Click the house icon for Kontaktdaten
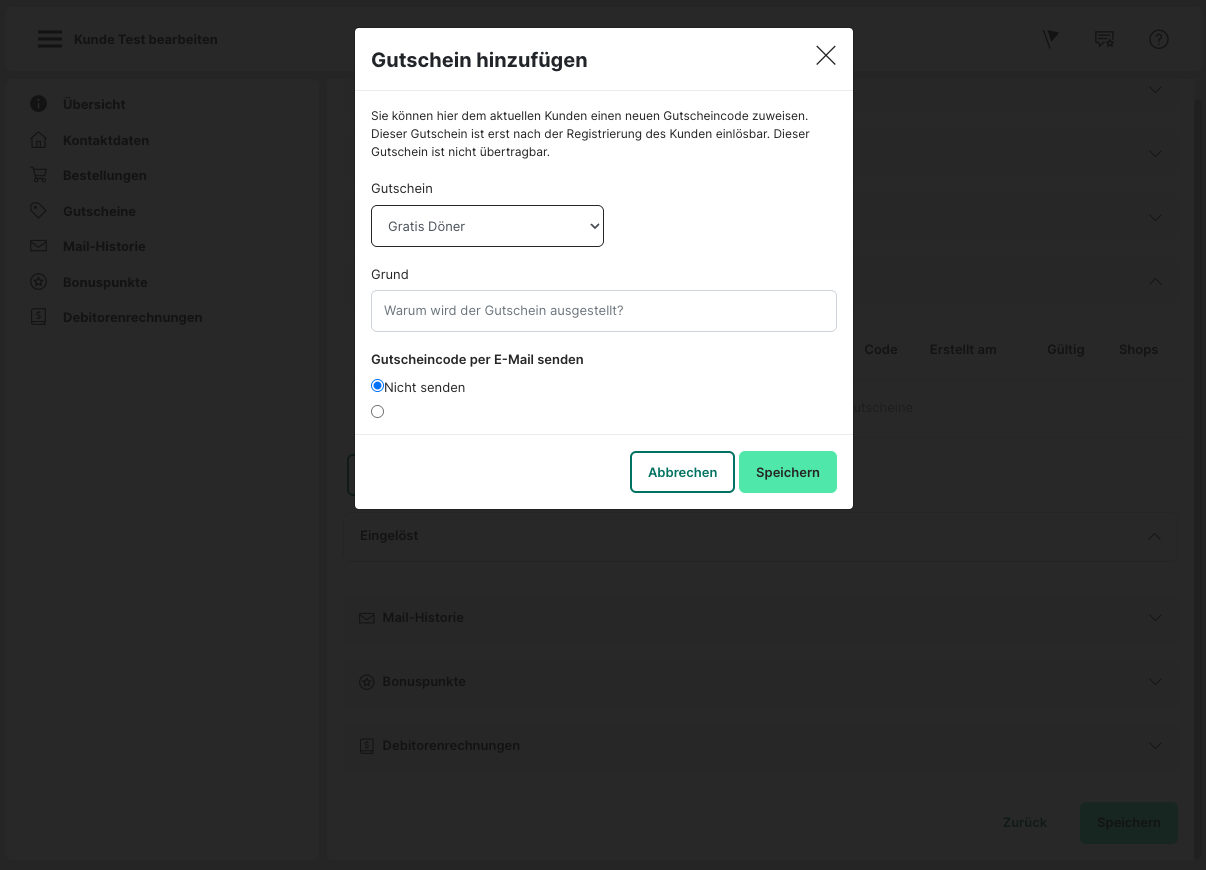 coord(39,140)
